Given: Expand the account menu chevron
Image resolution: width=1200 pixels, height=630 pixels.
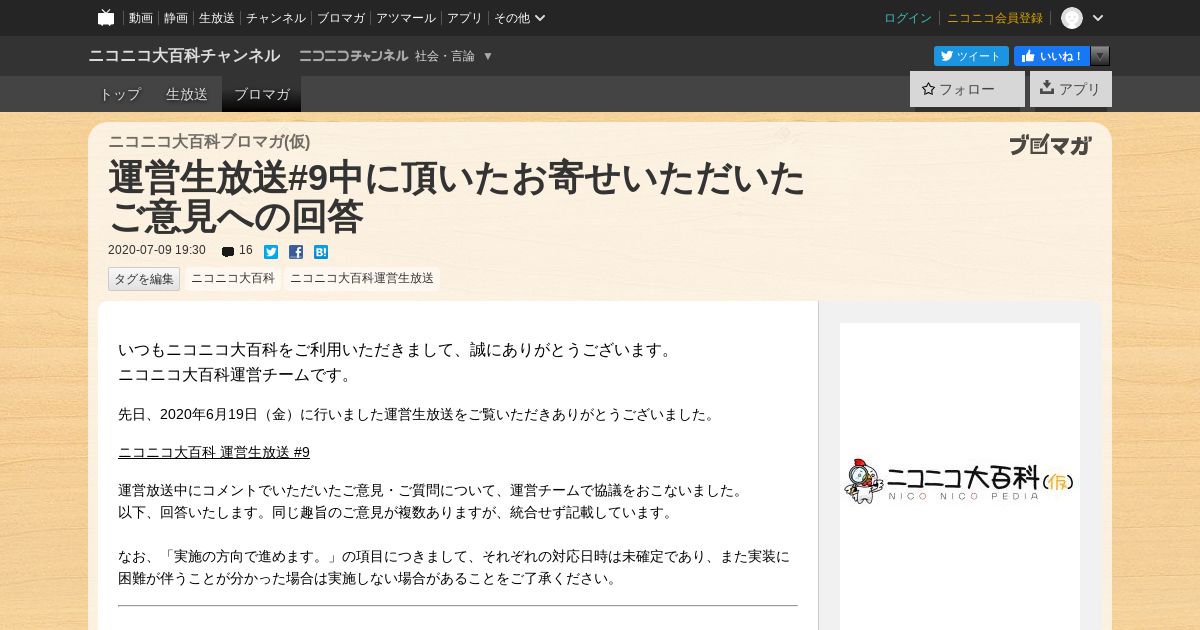Looking at the screenshot, I should click(x=1098, y=18).
